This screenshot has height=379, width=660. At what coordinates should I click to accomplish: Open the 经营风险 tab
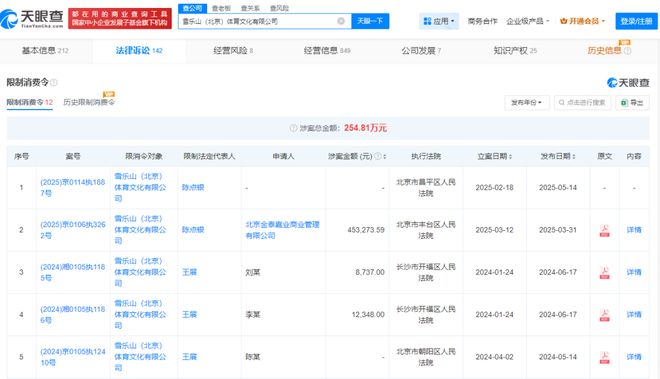[233, 51]
